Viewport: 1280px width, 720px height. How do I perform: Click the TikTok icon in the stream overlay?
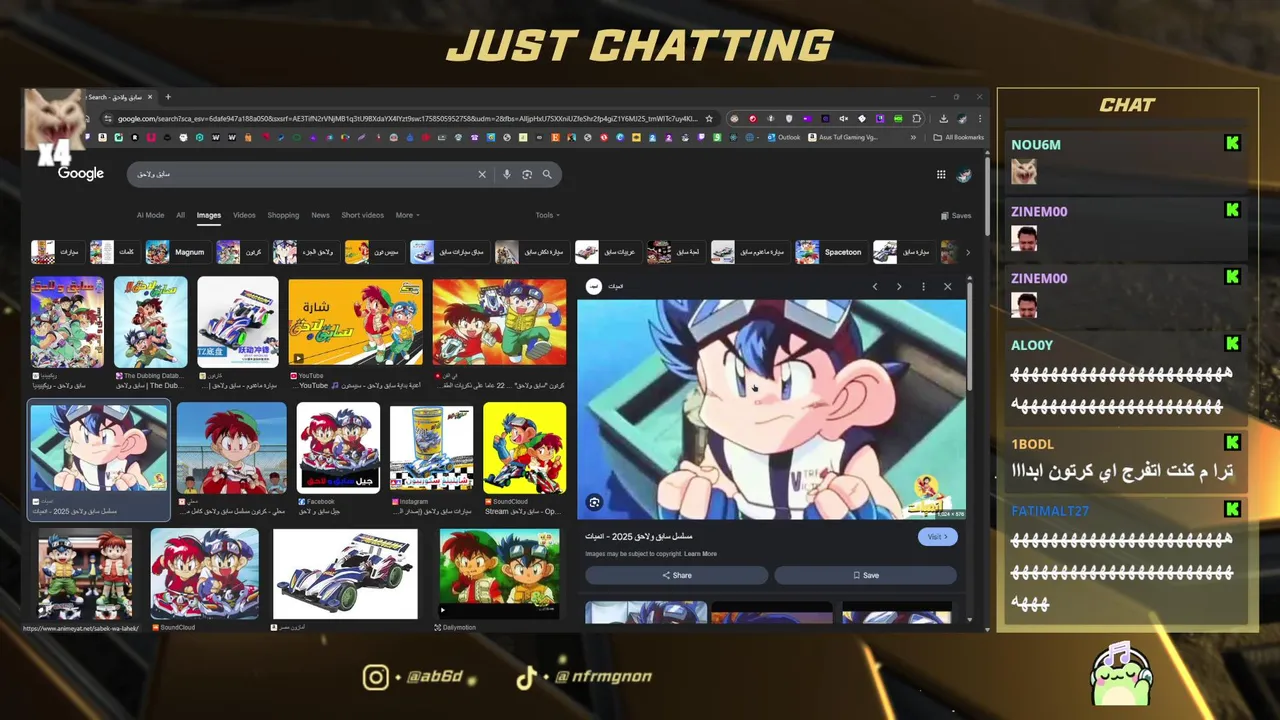tap(527, 677)
